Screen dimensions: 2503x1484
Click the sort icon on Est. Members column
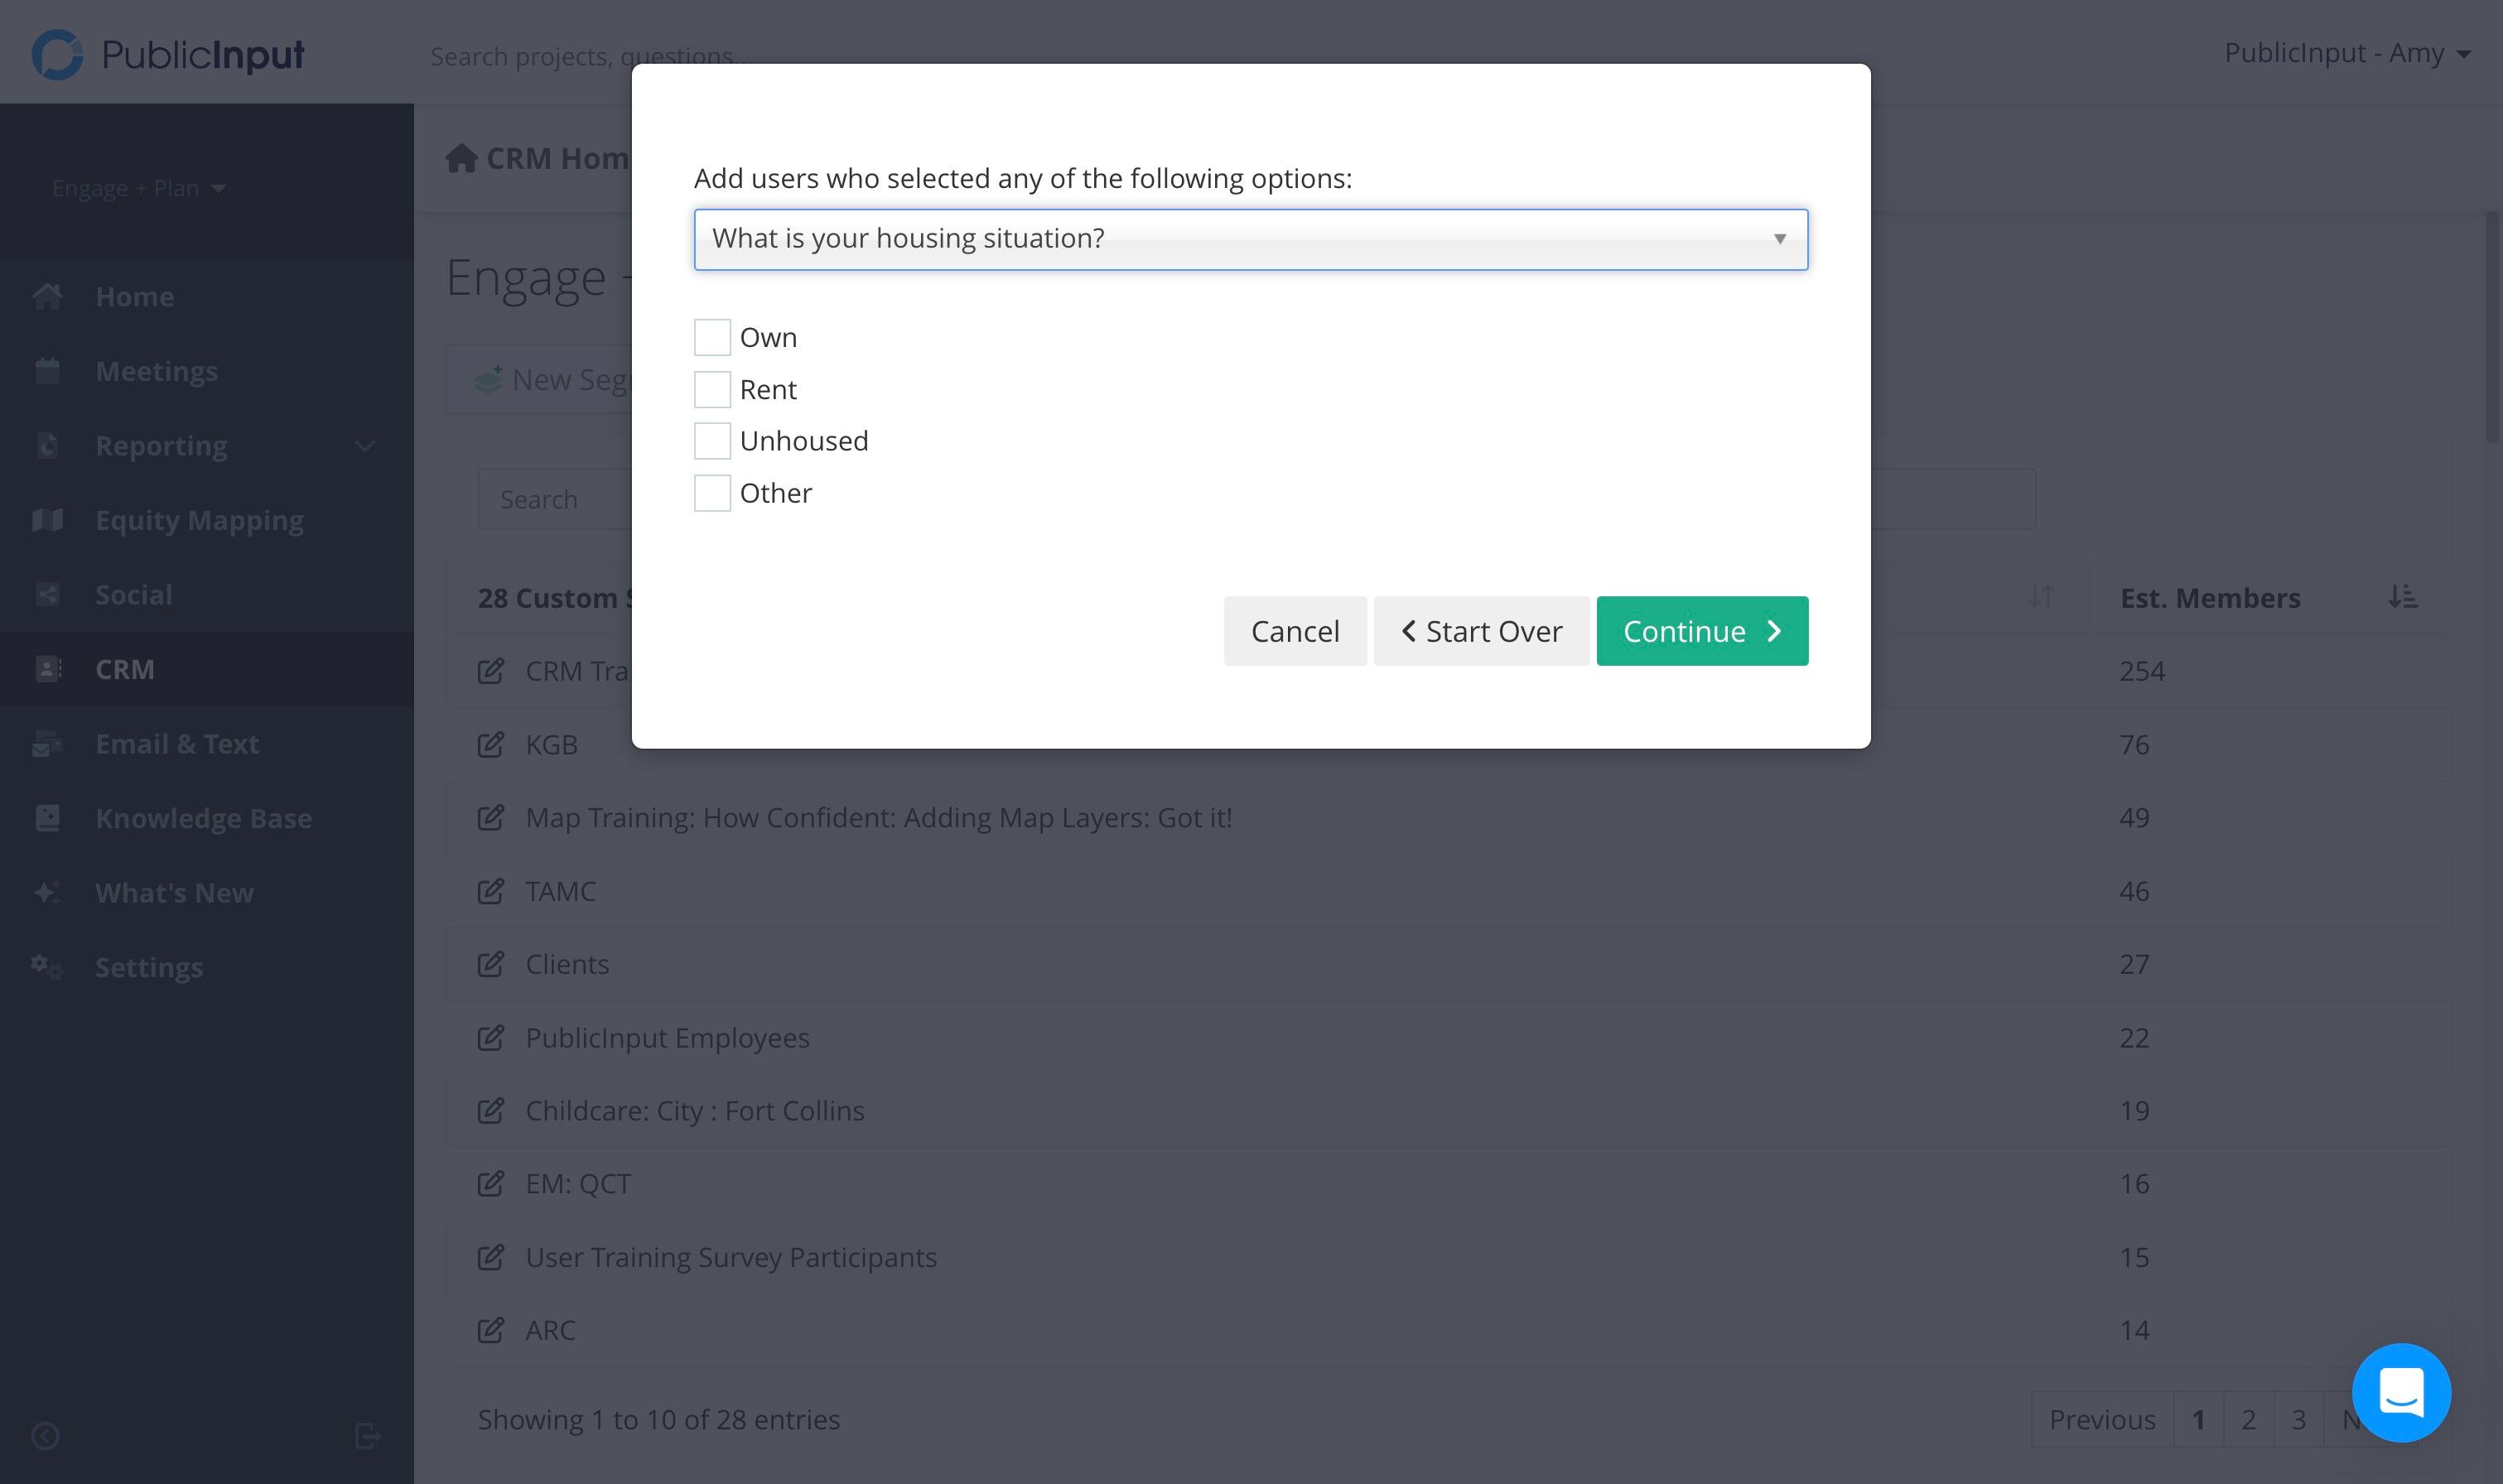[x=2402, y=597]
